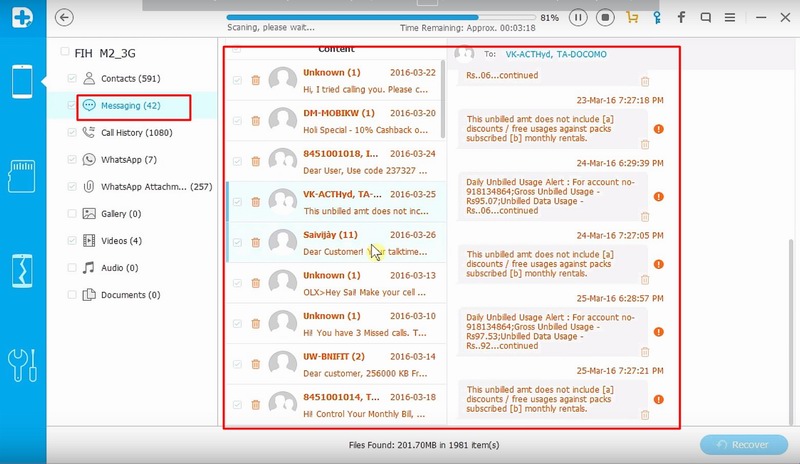Select the SD card recovery sidebar icon
This screenshot has width=800, height=464.
[x=23, y=175]
